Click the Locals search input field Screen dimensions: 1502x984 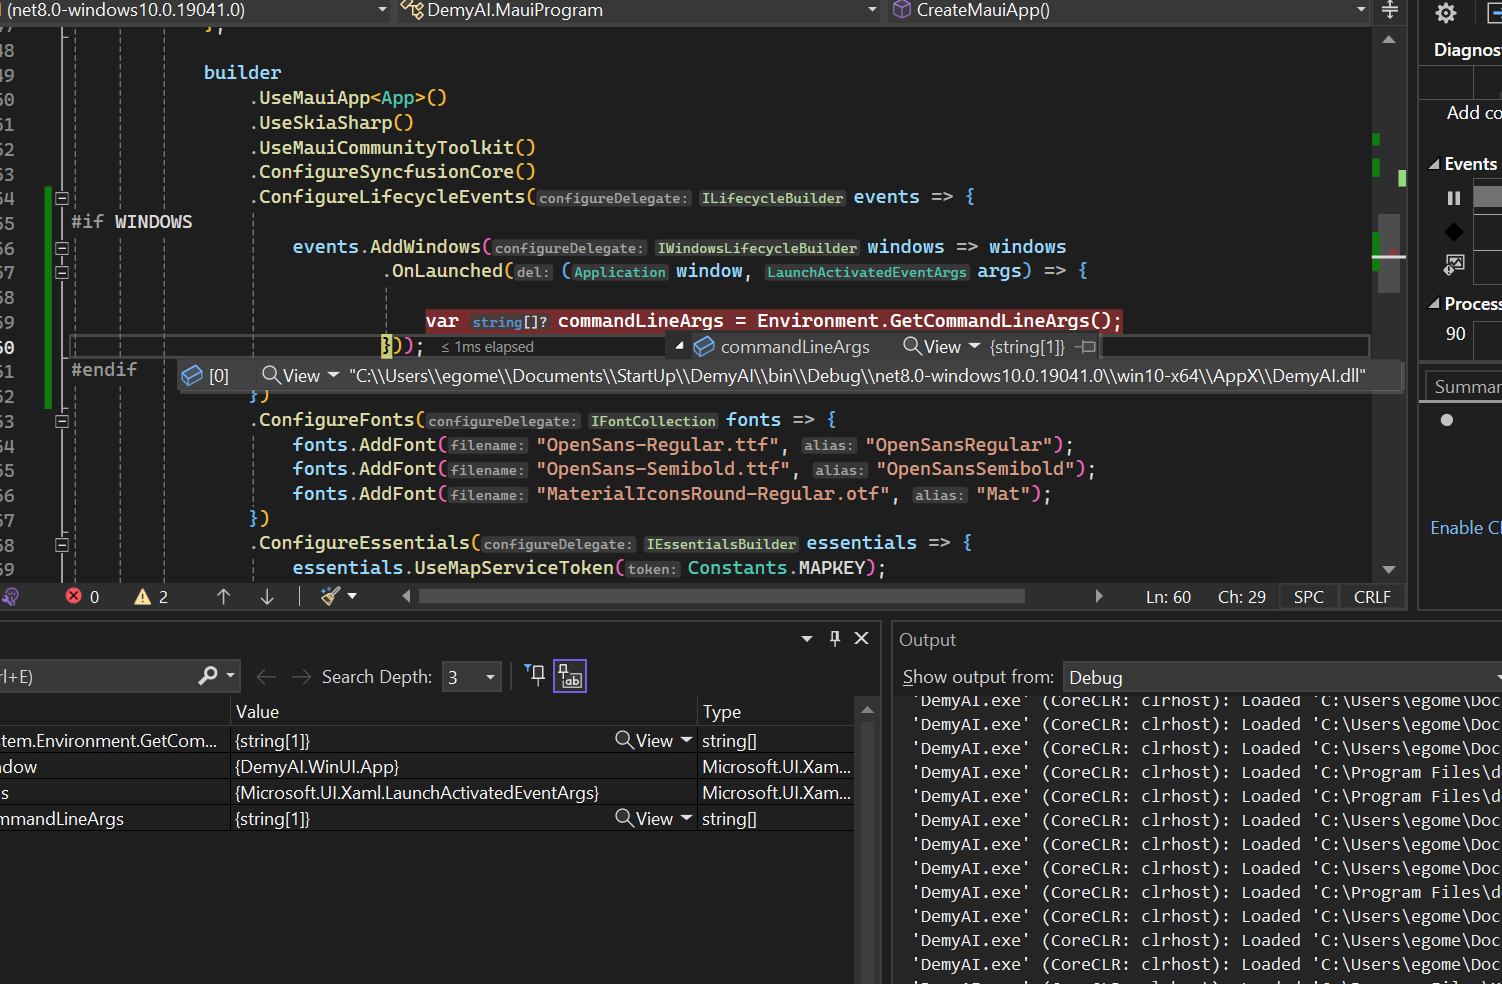click(95, 677)
